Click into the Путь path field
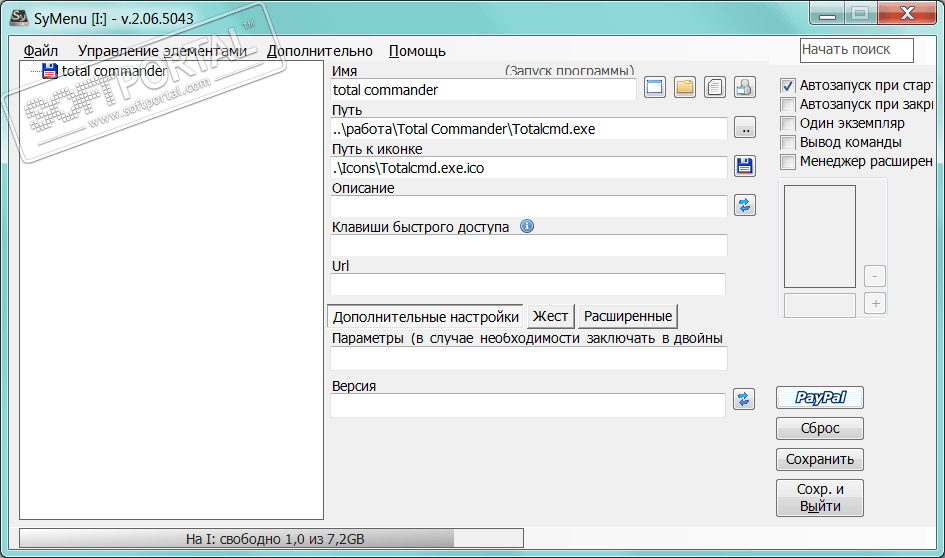The image size is (945, 558). [529, 128]
